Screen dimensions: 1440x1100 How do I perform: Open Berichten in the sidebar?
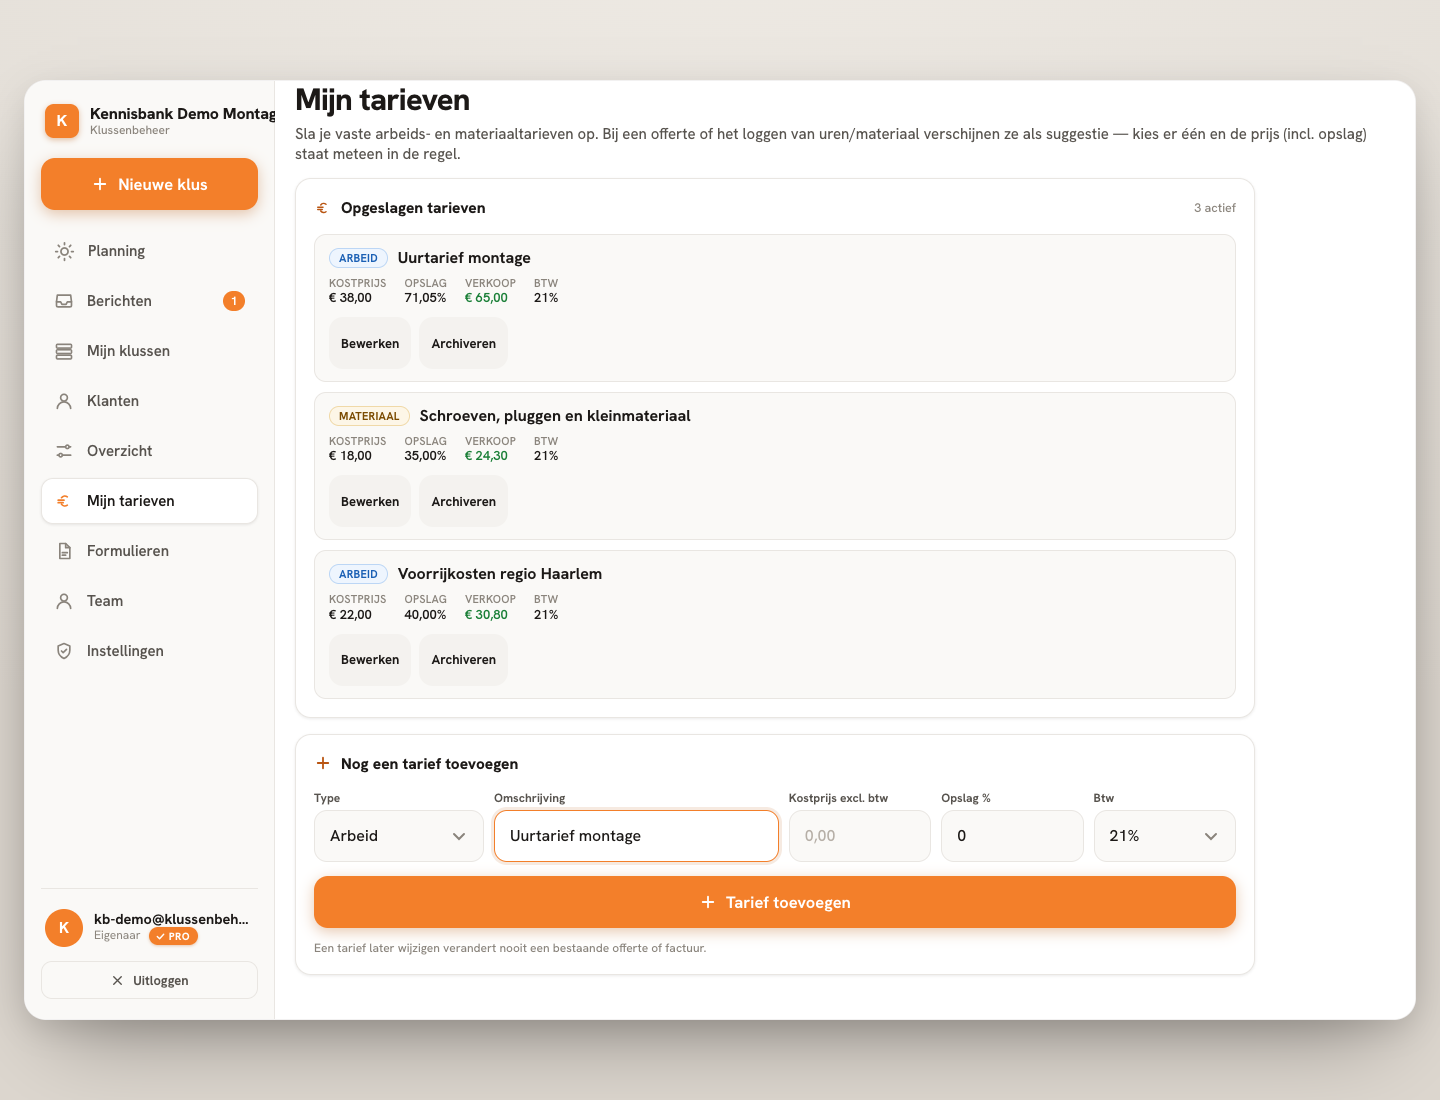[149, 301]
